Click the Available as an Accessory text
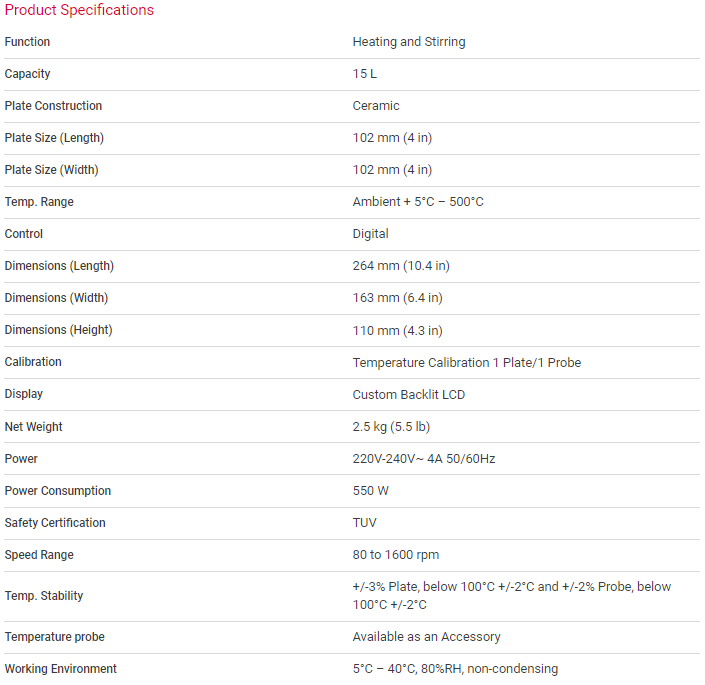The width and height of the screenshot is (705, 685). pyautogui.click(x=427, y=637)
